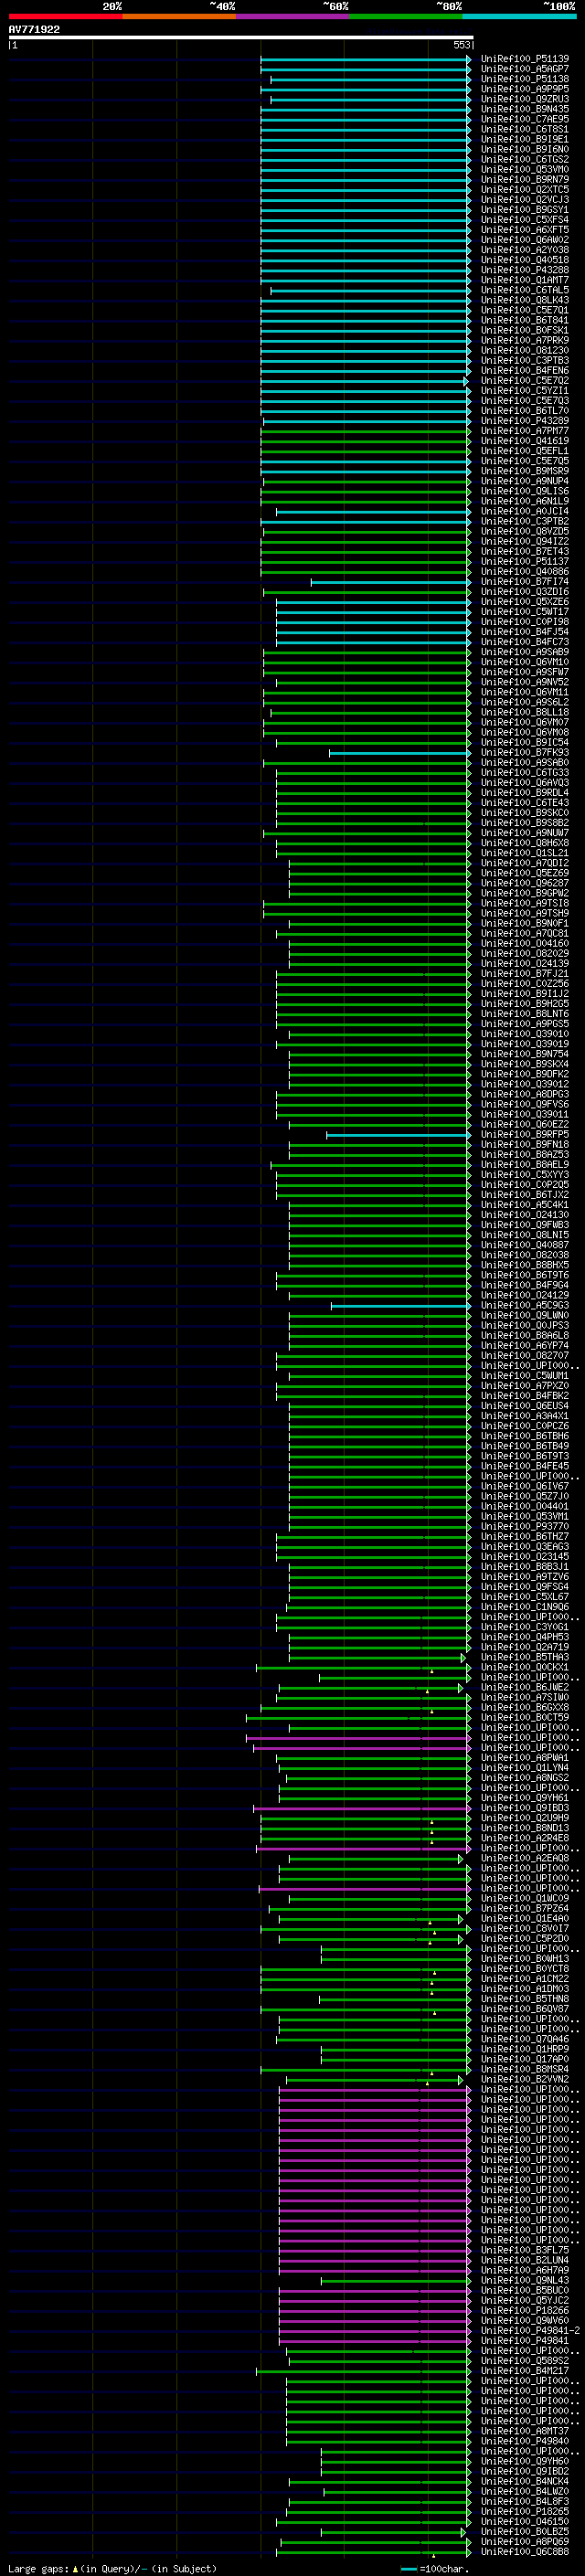585x2576 pixels.
Task: Click the UniRef100_Q8H6X8 entry
Action: (x=525, y=843)
